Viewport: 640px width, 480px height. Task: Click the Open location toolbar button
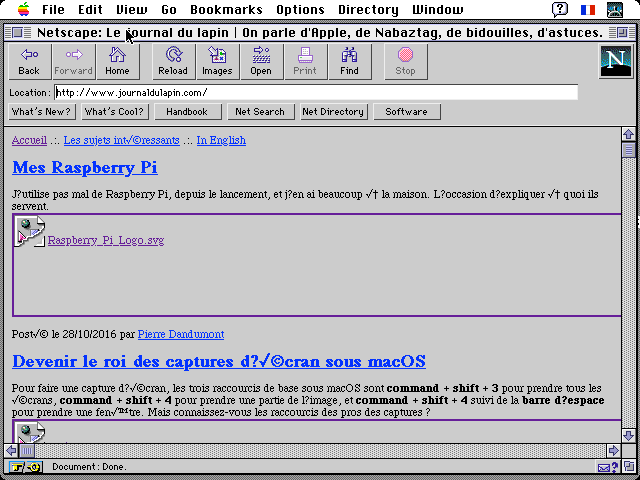[x=261, y=62]
